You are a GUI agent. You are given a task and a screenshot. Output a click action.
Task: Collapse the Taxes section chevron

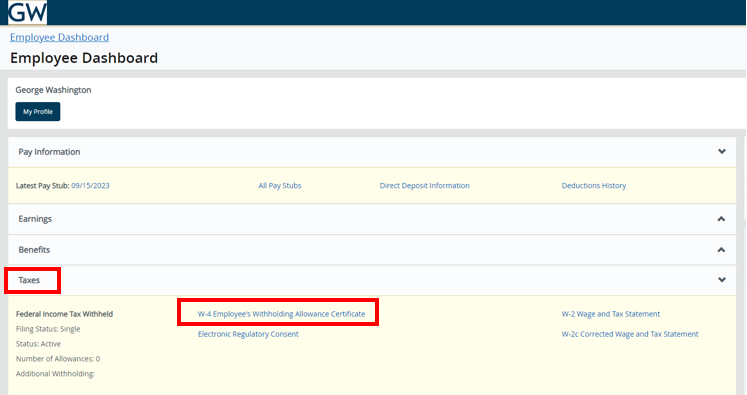tap(722, 280)
